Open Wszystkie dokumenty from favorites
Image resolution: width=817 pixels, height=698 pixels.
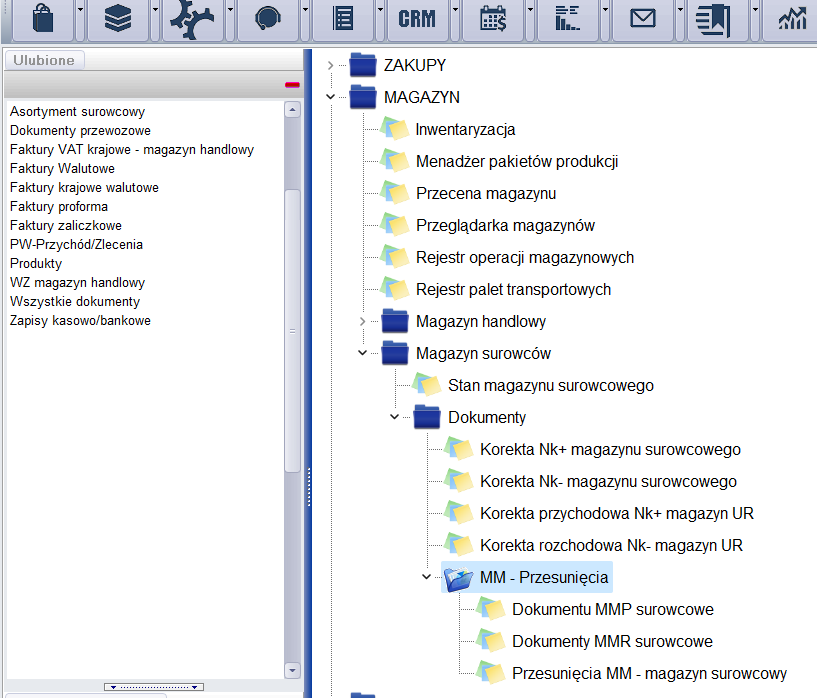(75, 302)
